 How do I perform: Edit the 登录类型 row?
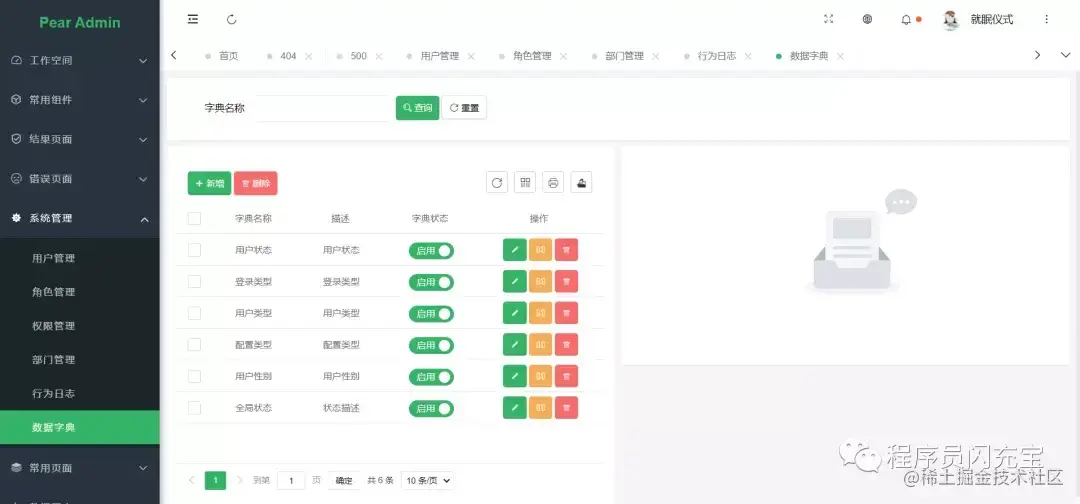click(515, 282)
